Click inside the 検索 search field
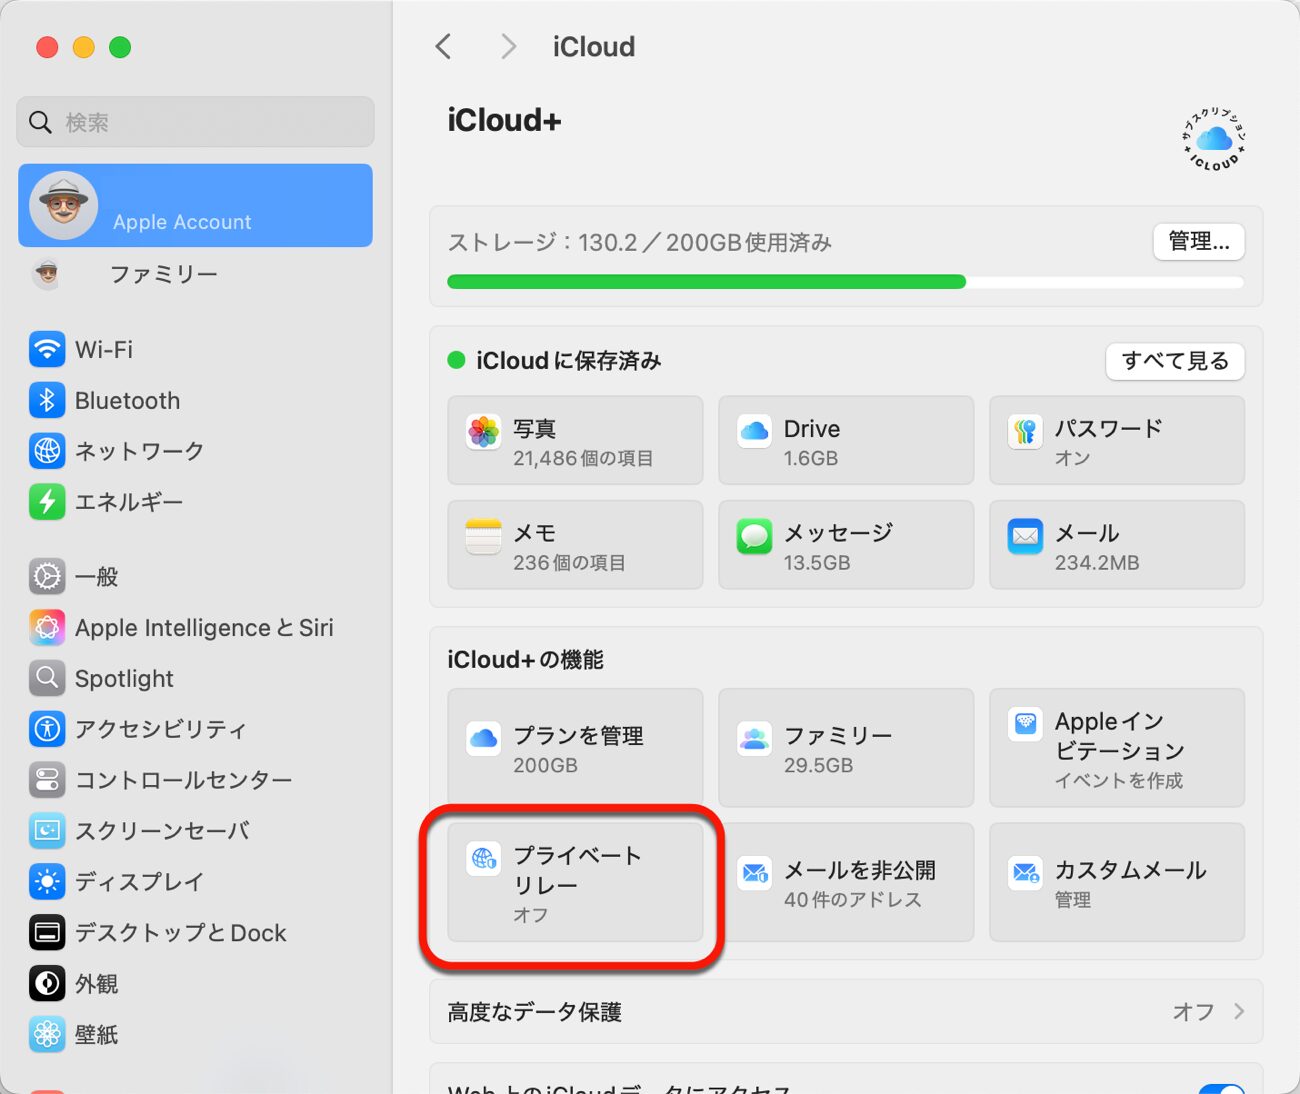The height and width of the screenshot is (1094, 1300). (x=195, y=121)
